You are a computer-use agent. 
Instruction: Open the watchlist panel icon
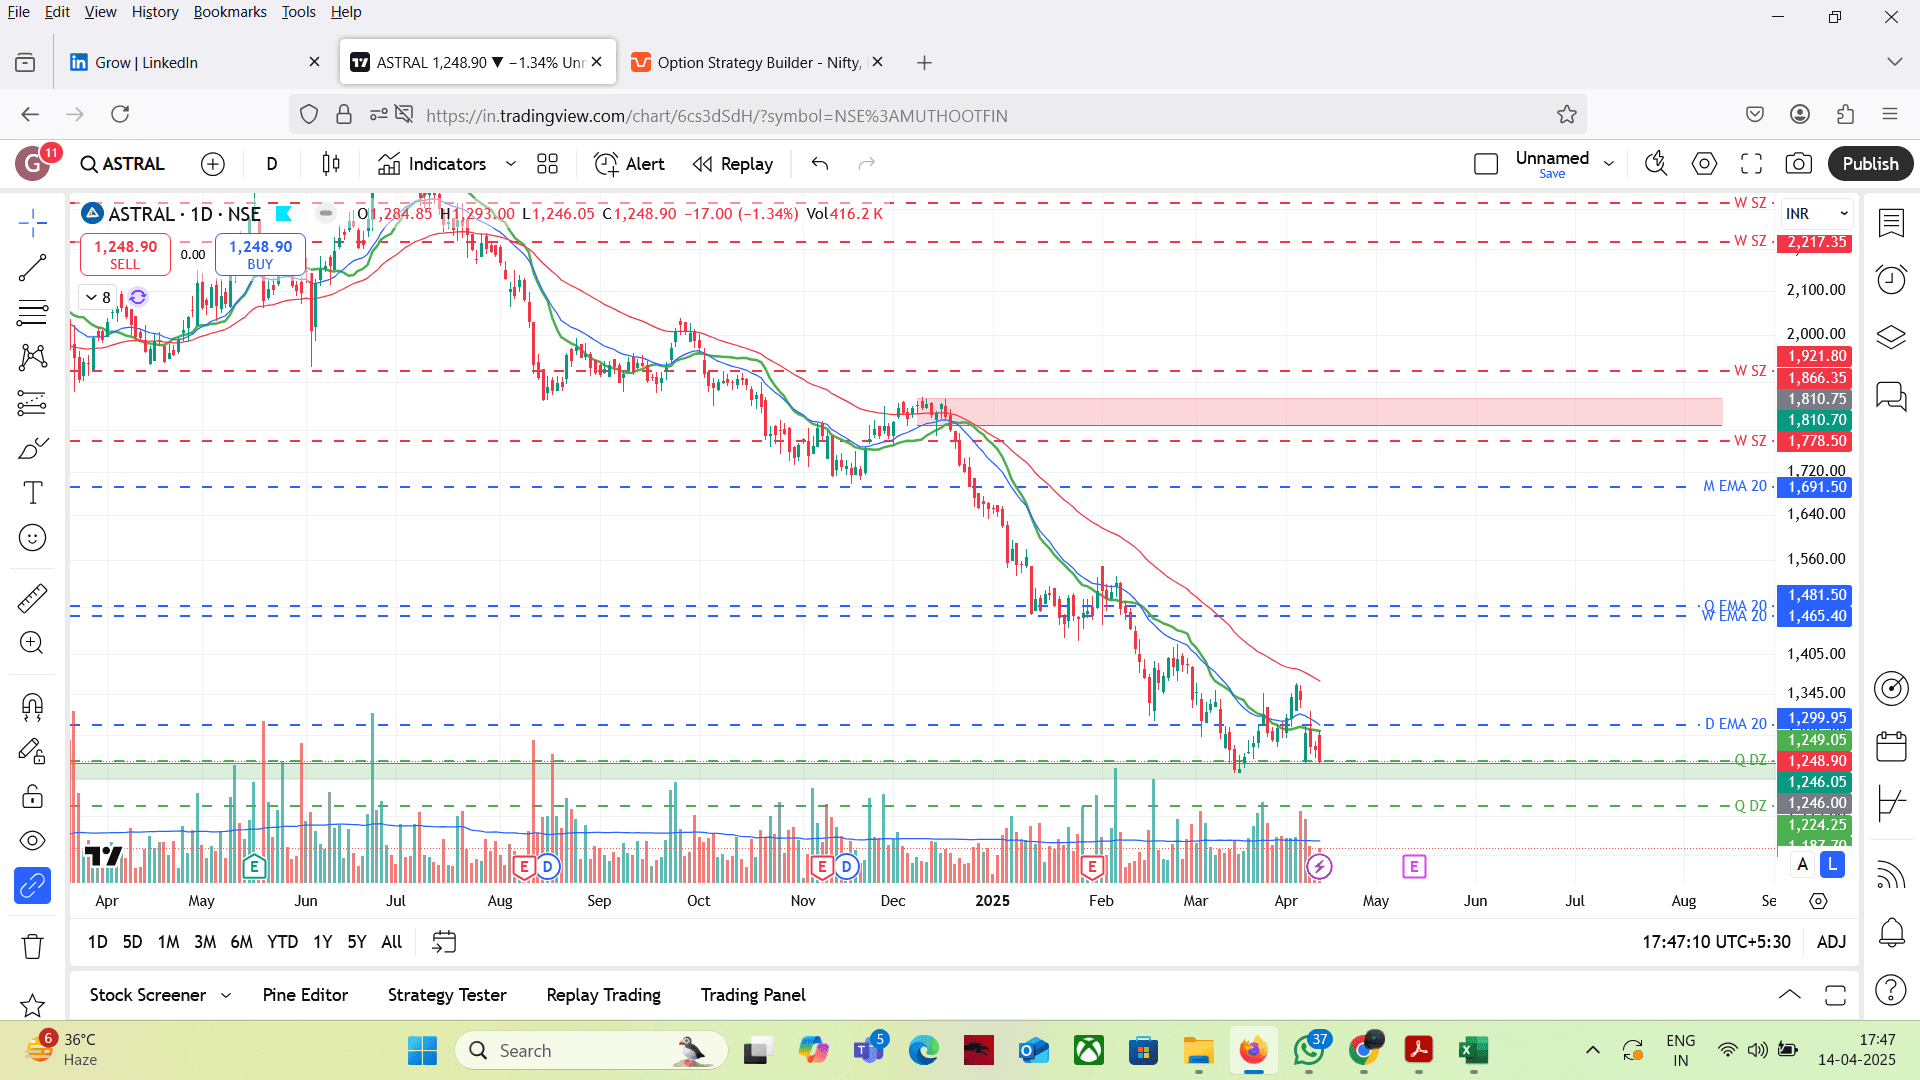pyautogui.click(x=1891, y=223)
